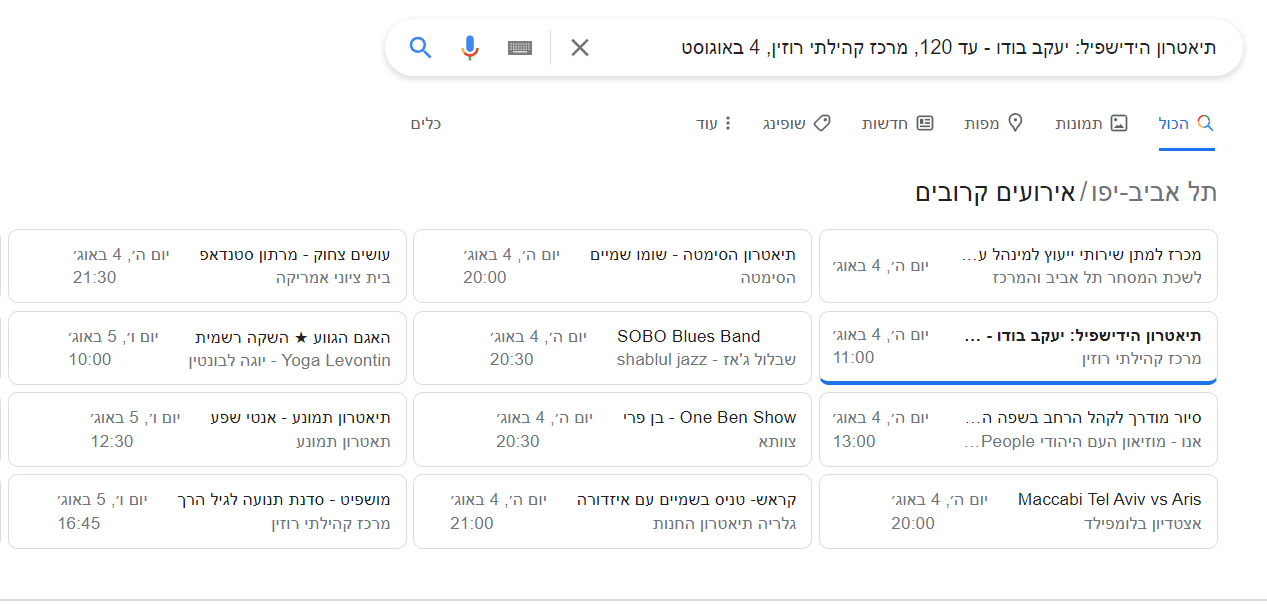Click the Shopping tab tag icon
This screenshot has width=1267, height=604.
point(822,123)
